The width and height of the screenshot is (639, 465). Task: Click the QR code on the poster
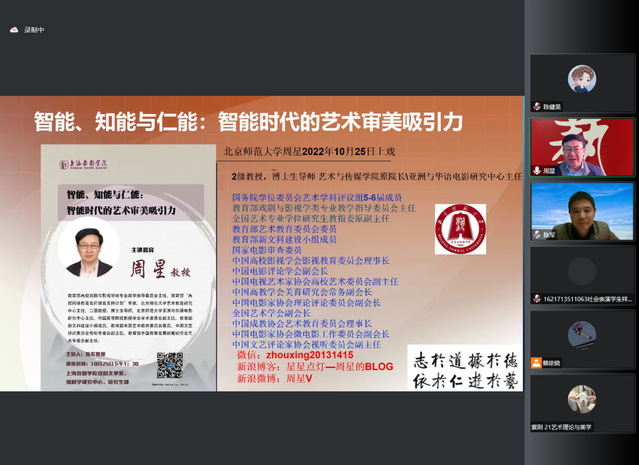170,360
